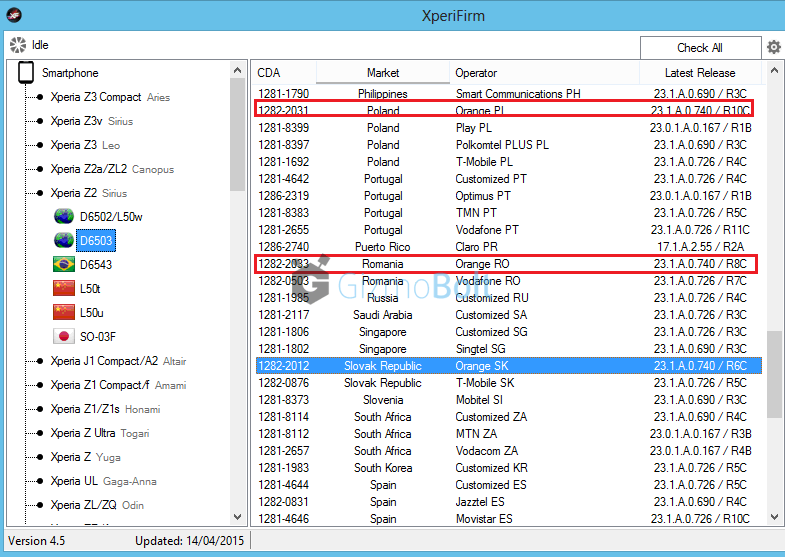Image resolution: width=785 pixels, height=557 pixels.
Task: Click the firmware list scrollbar thumb
Action: click(x=774, y=374)
